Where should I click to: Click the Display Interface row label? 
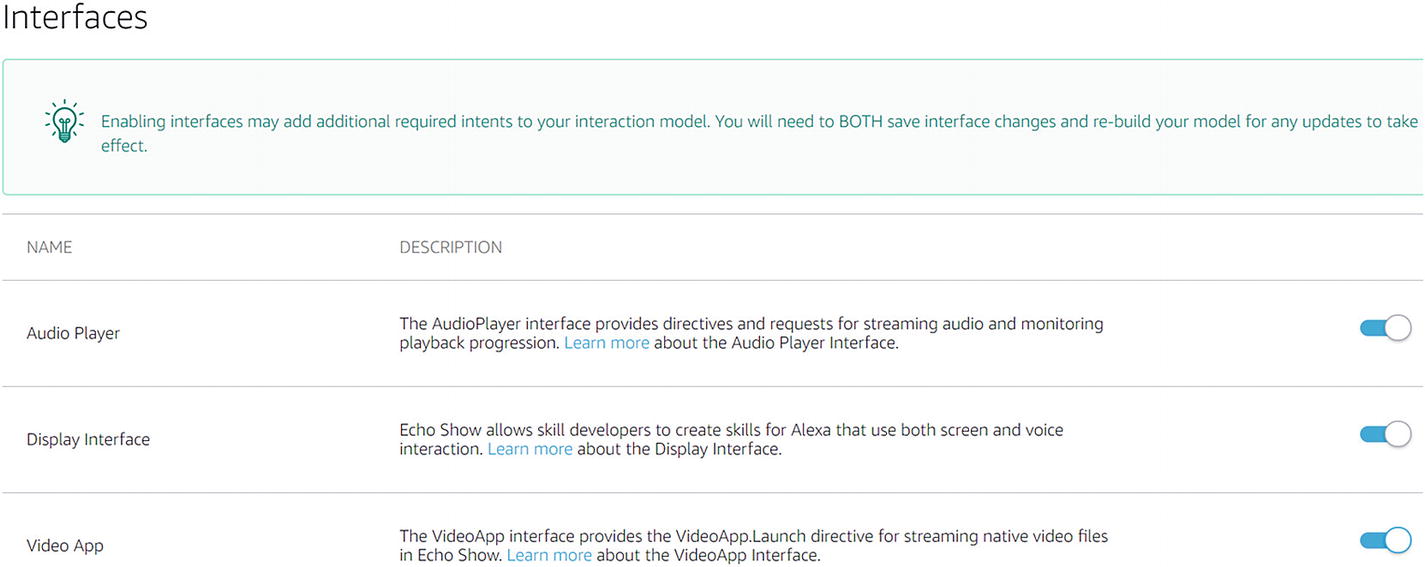tap(88, 439)
